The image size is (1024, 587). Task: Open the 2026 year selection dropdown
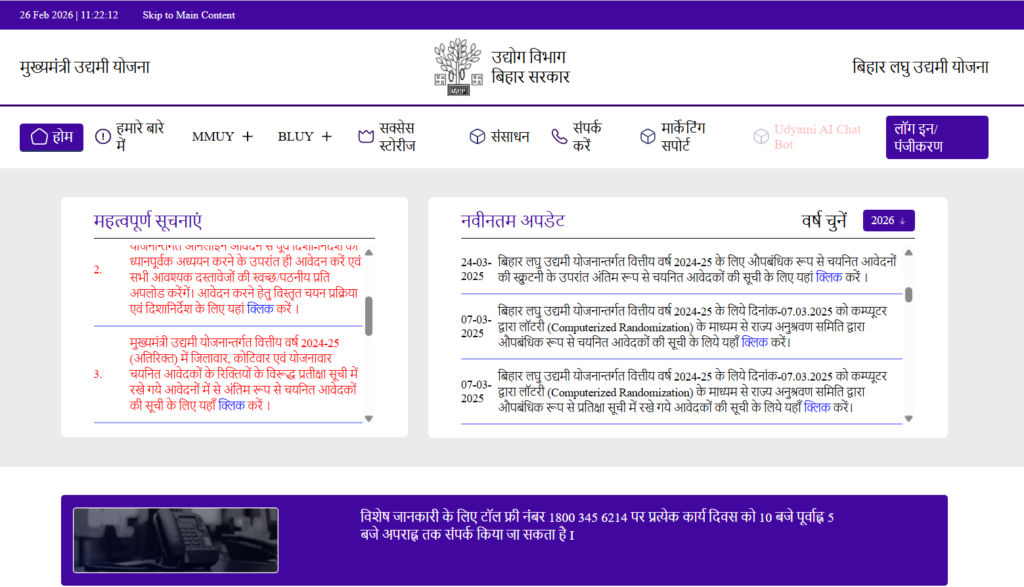(x=888, y=220)
